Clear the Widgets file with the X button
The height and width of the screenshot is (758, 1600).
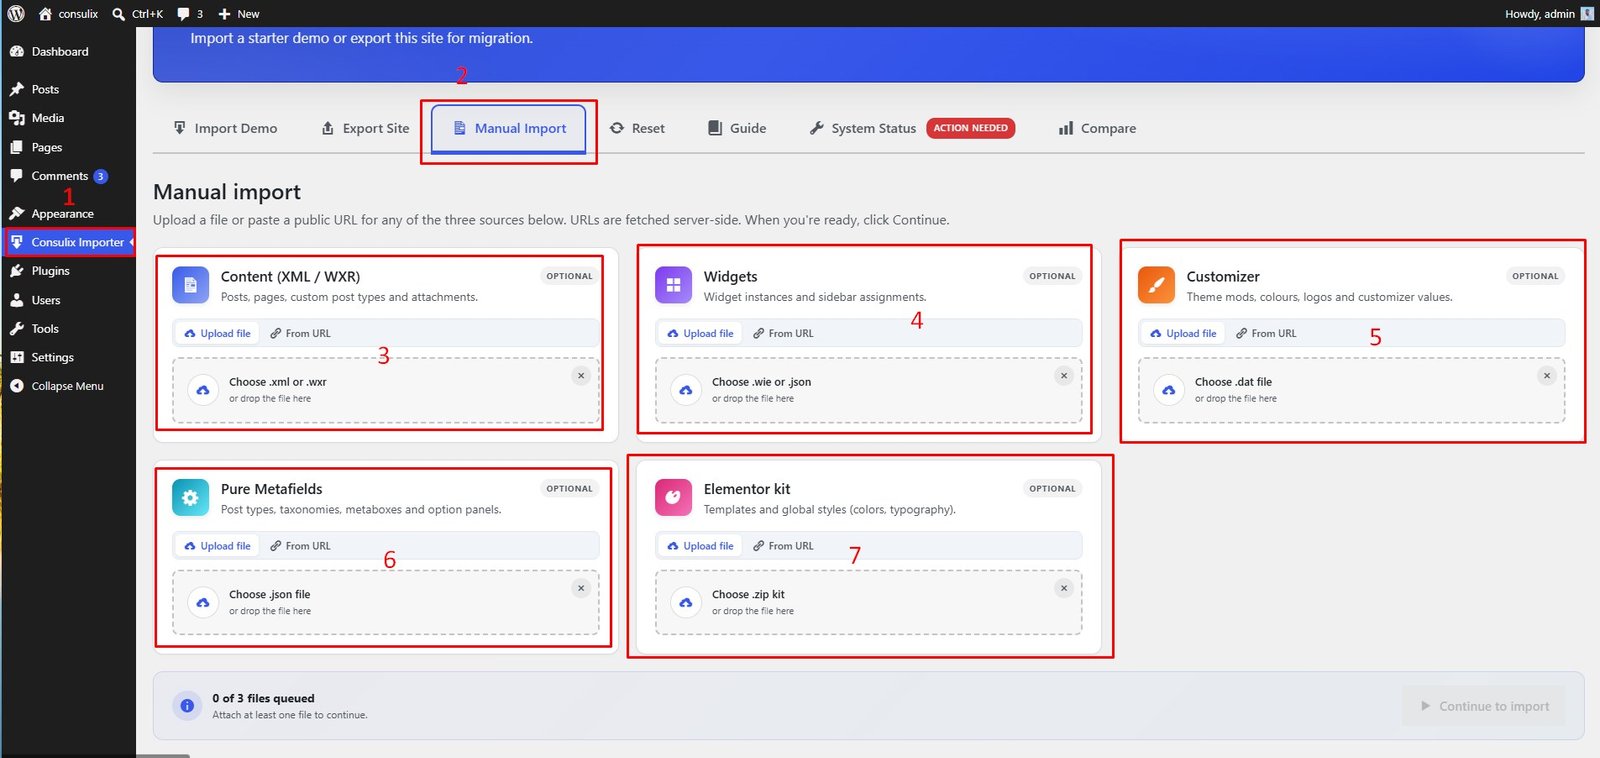pyautogui.click(x=1064, y=376)
